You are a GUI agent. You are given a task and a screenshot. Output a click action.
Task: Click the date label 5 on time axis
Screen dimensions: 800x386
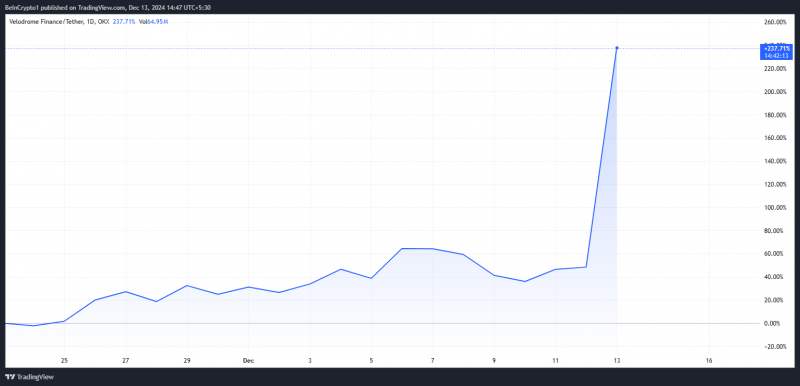[371, 361]
